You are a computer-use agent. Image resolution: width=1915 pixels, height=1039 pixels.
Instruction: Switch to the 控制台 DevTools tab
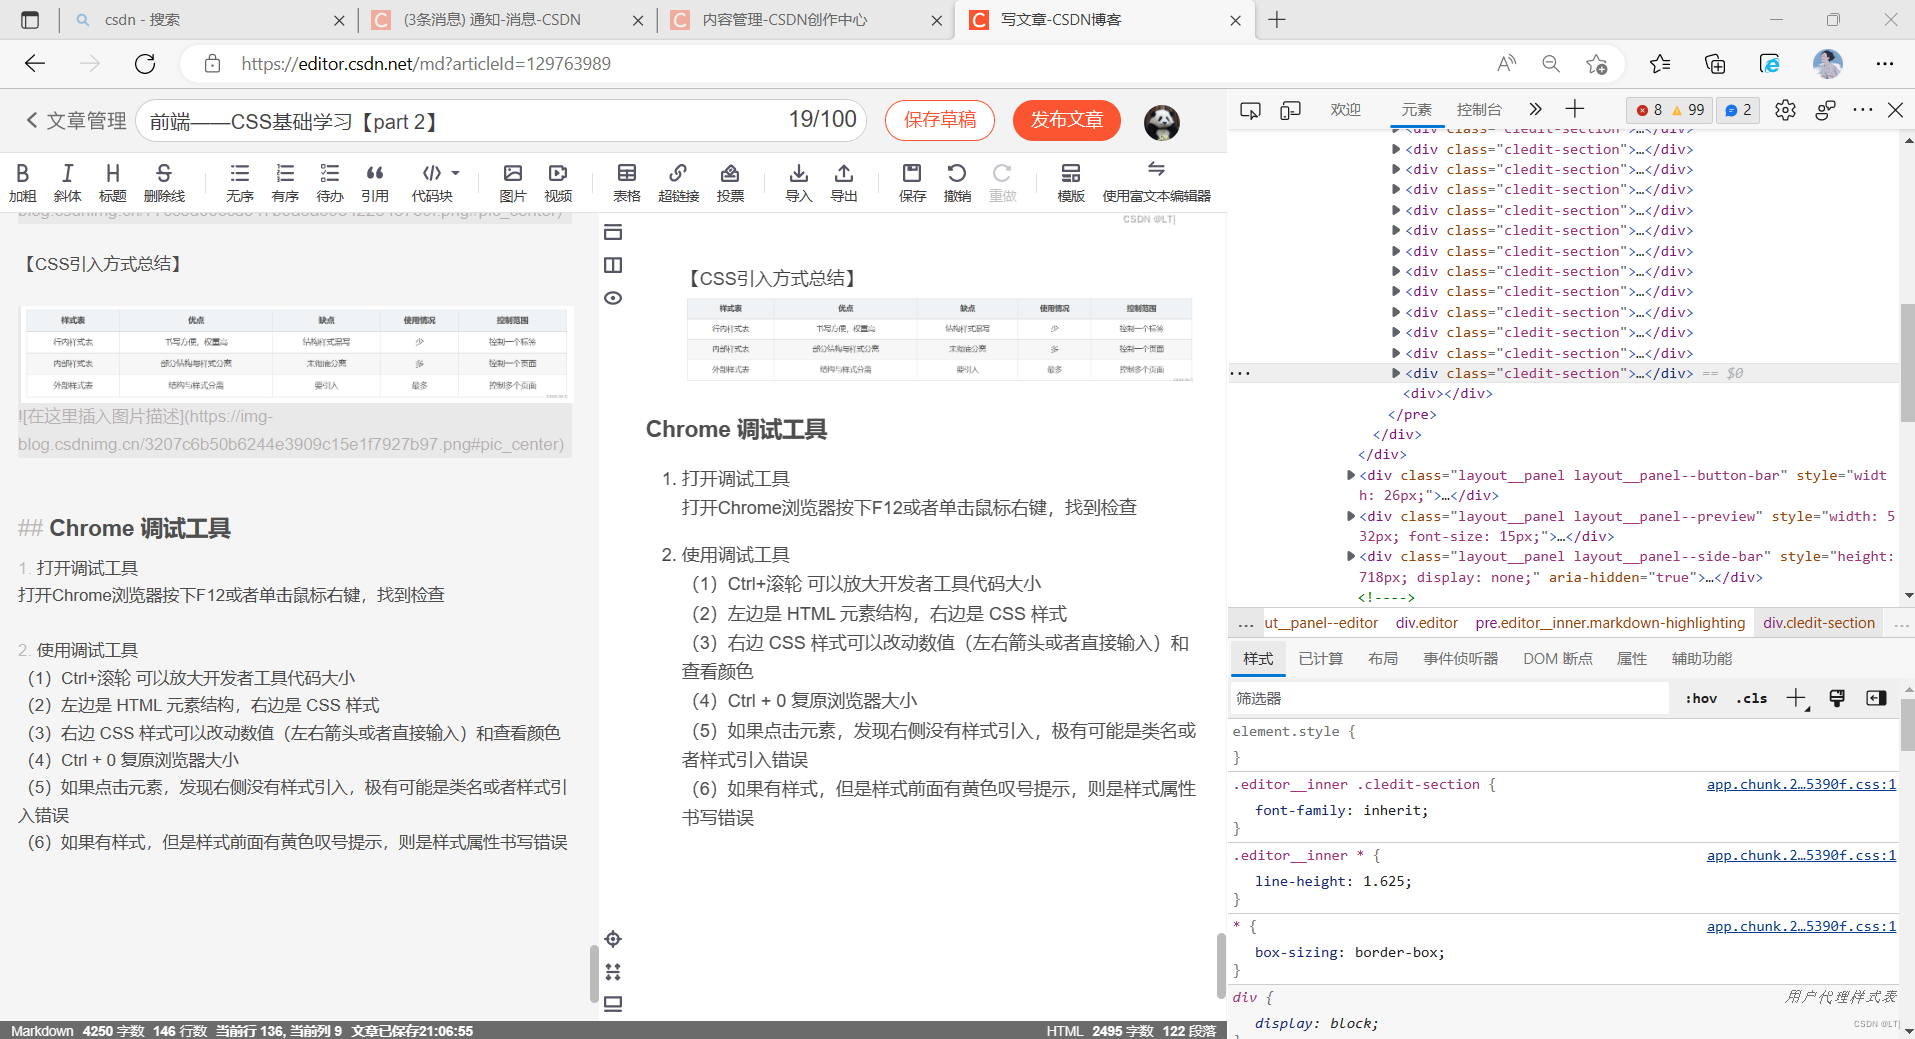(1479, 110)
